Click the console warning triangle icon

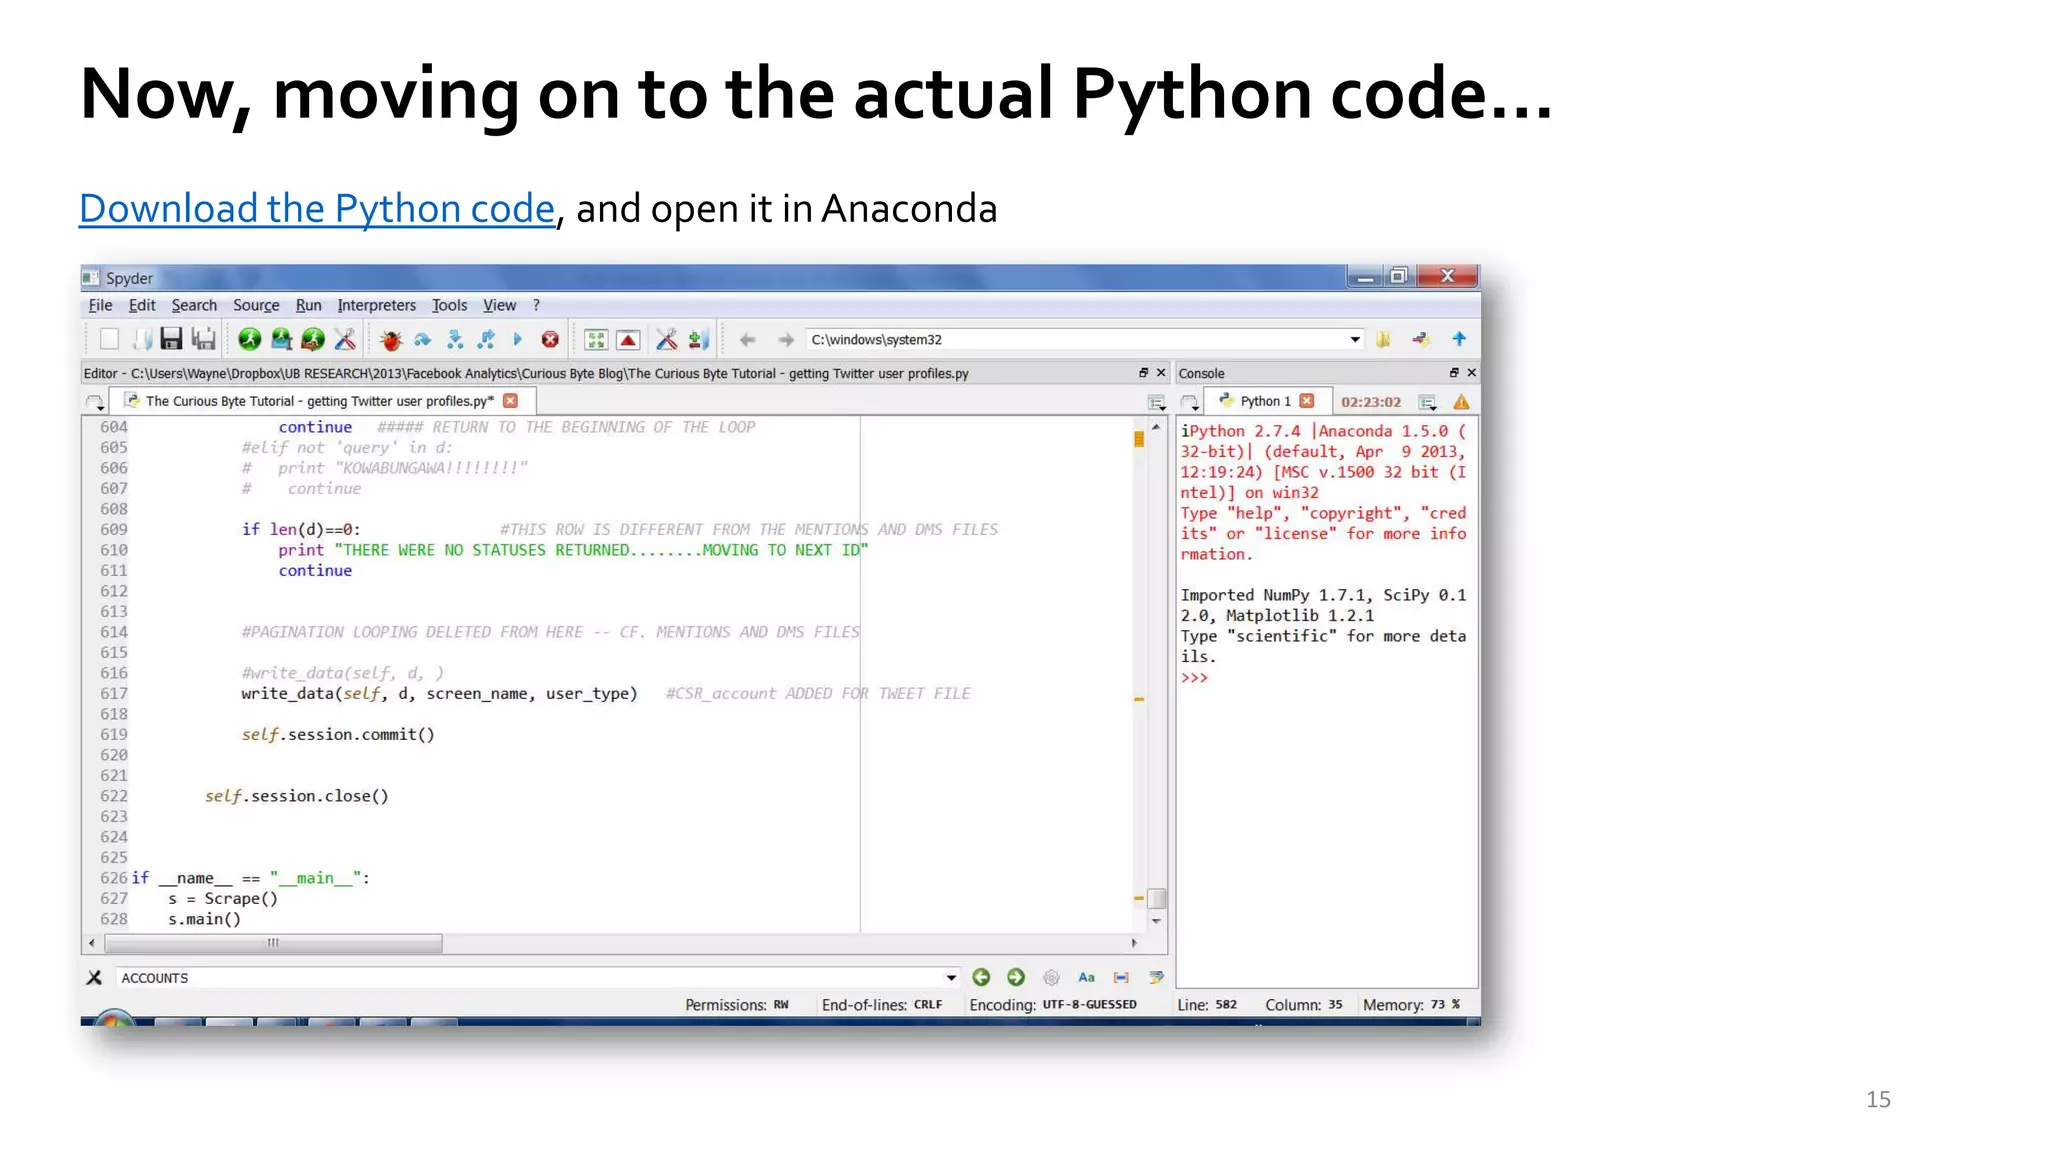point(1461,402)
